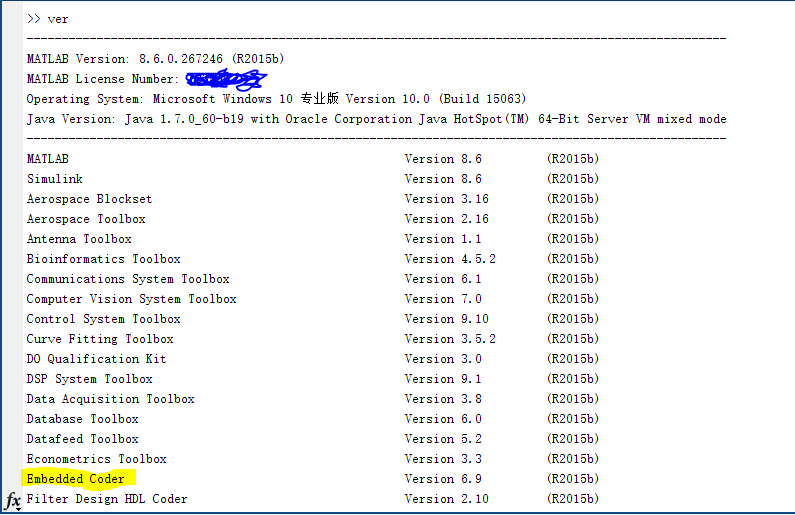Click the 'Control System Toolbox' entry
This screenshot has height=515, width=795.
point(103,319)
